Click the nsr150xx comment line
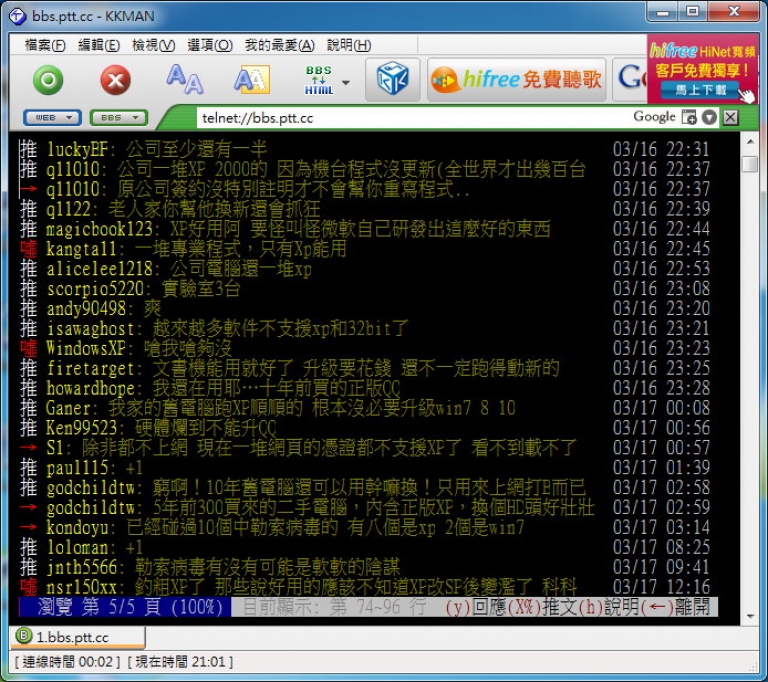The image size is (768, 682). point(364,587)
